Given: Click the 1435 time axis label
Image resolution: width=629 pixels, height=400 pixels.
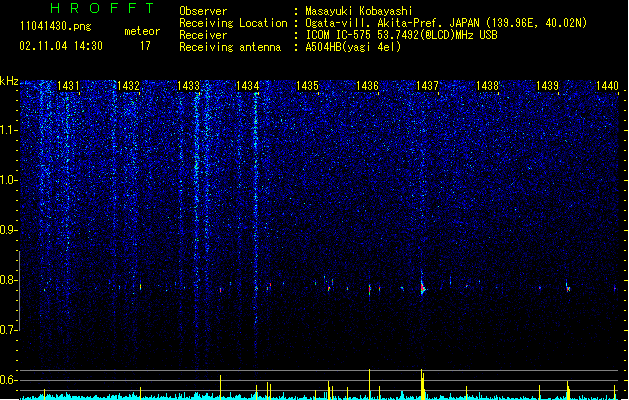Looking at the screenshot, I should tap(307, 86).
